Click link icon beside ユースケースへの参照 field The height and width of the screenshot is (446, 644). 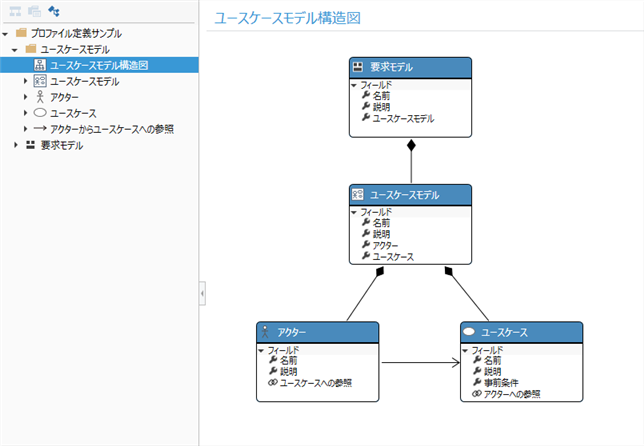pyautogui.click(x=272, y=383)
